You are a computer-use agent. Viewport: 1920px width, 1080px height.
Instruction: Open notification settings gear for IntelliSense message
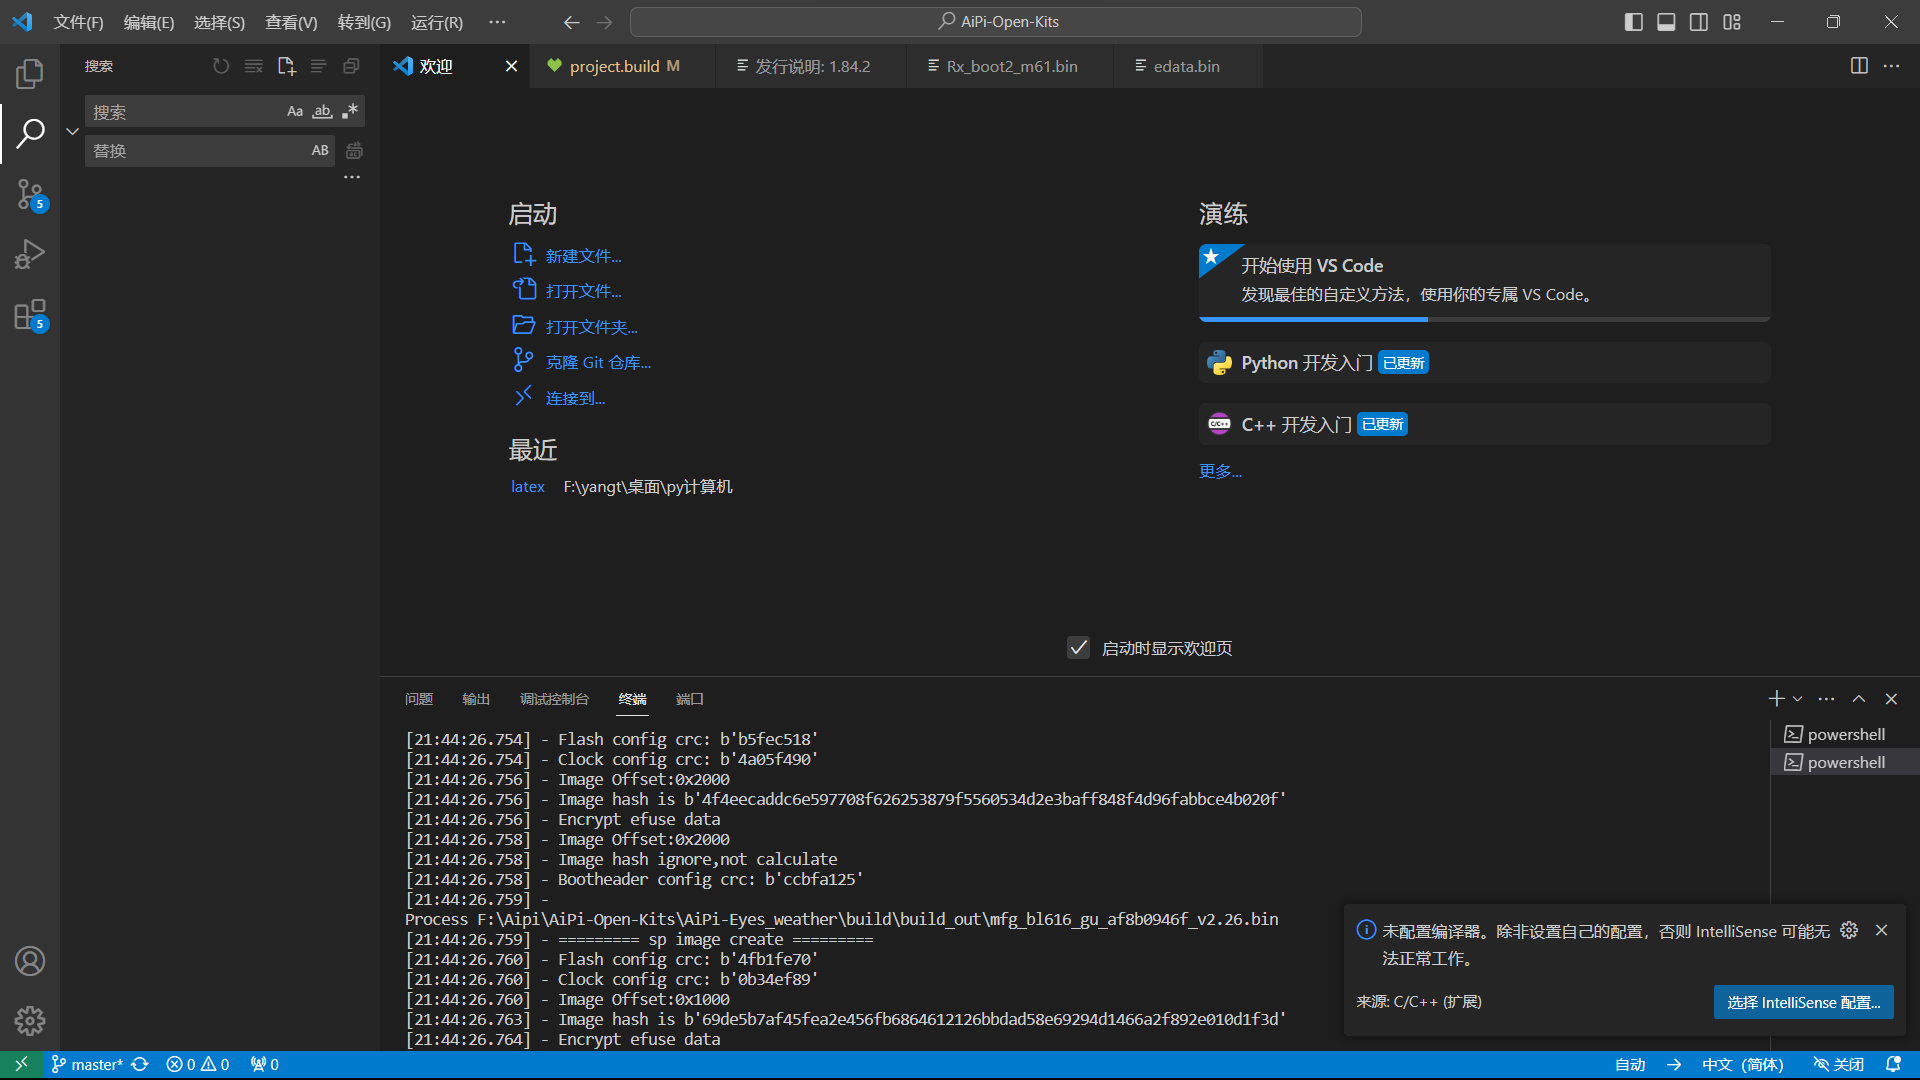pos(1849,930)
